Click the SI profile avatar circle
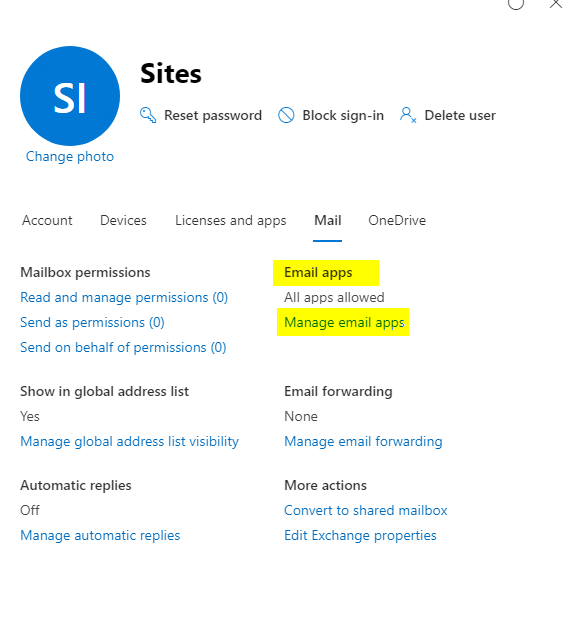Viewport: 569px width, 621px height. click(x=70, y=96)
